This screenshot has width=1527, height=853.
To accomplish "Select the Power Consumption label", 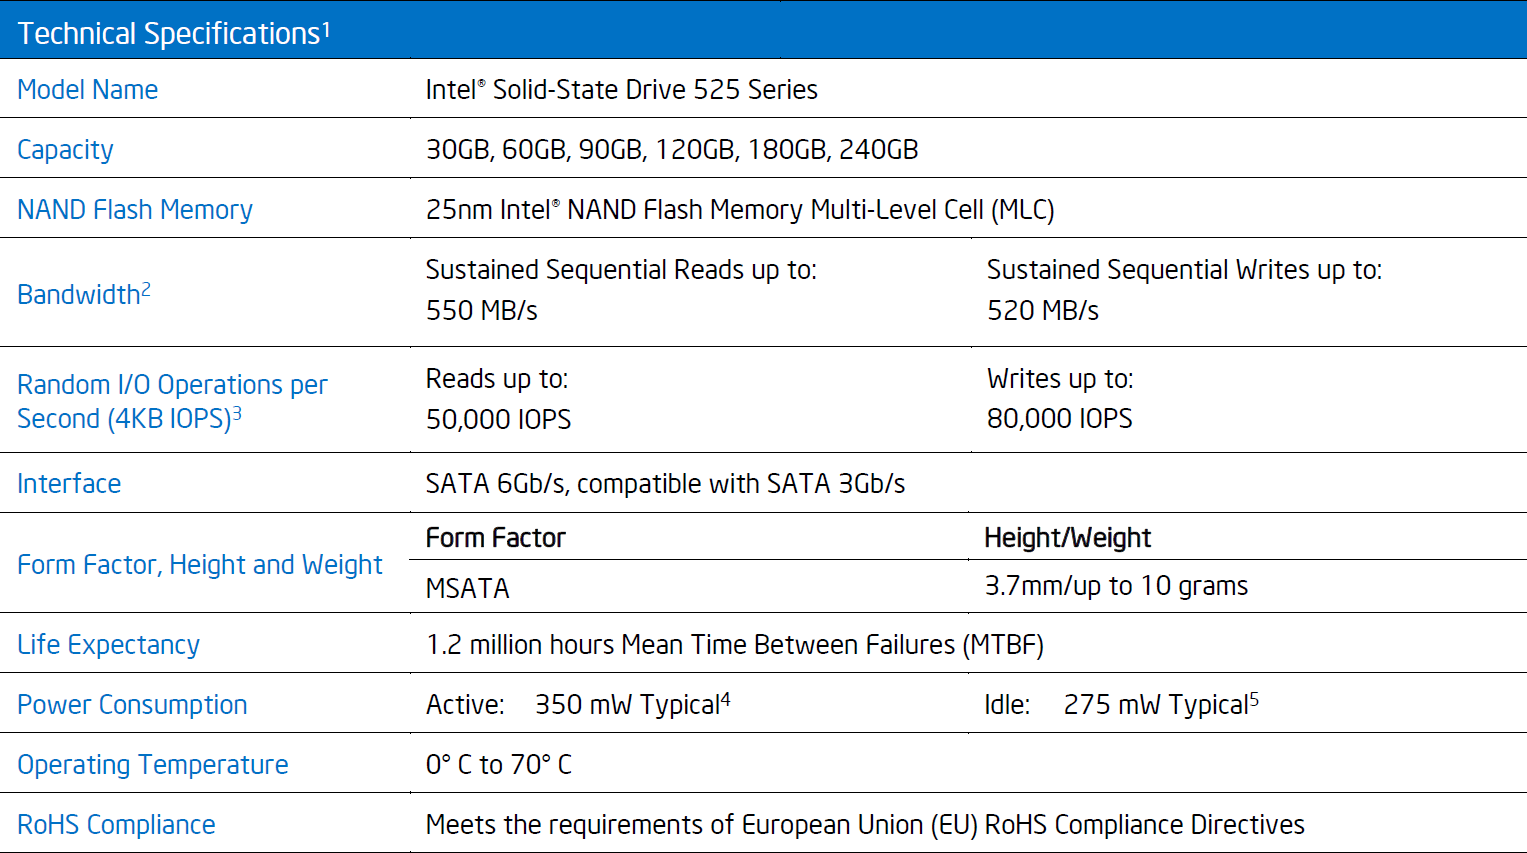I will (x=132, y=705).
